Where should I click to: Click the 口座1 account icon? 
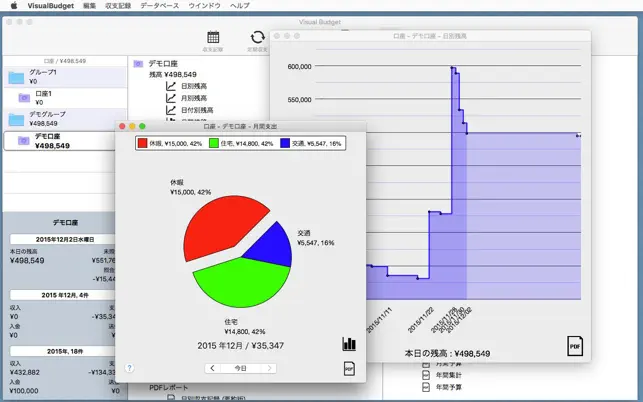click(x=24, y=98)
